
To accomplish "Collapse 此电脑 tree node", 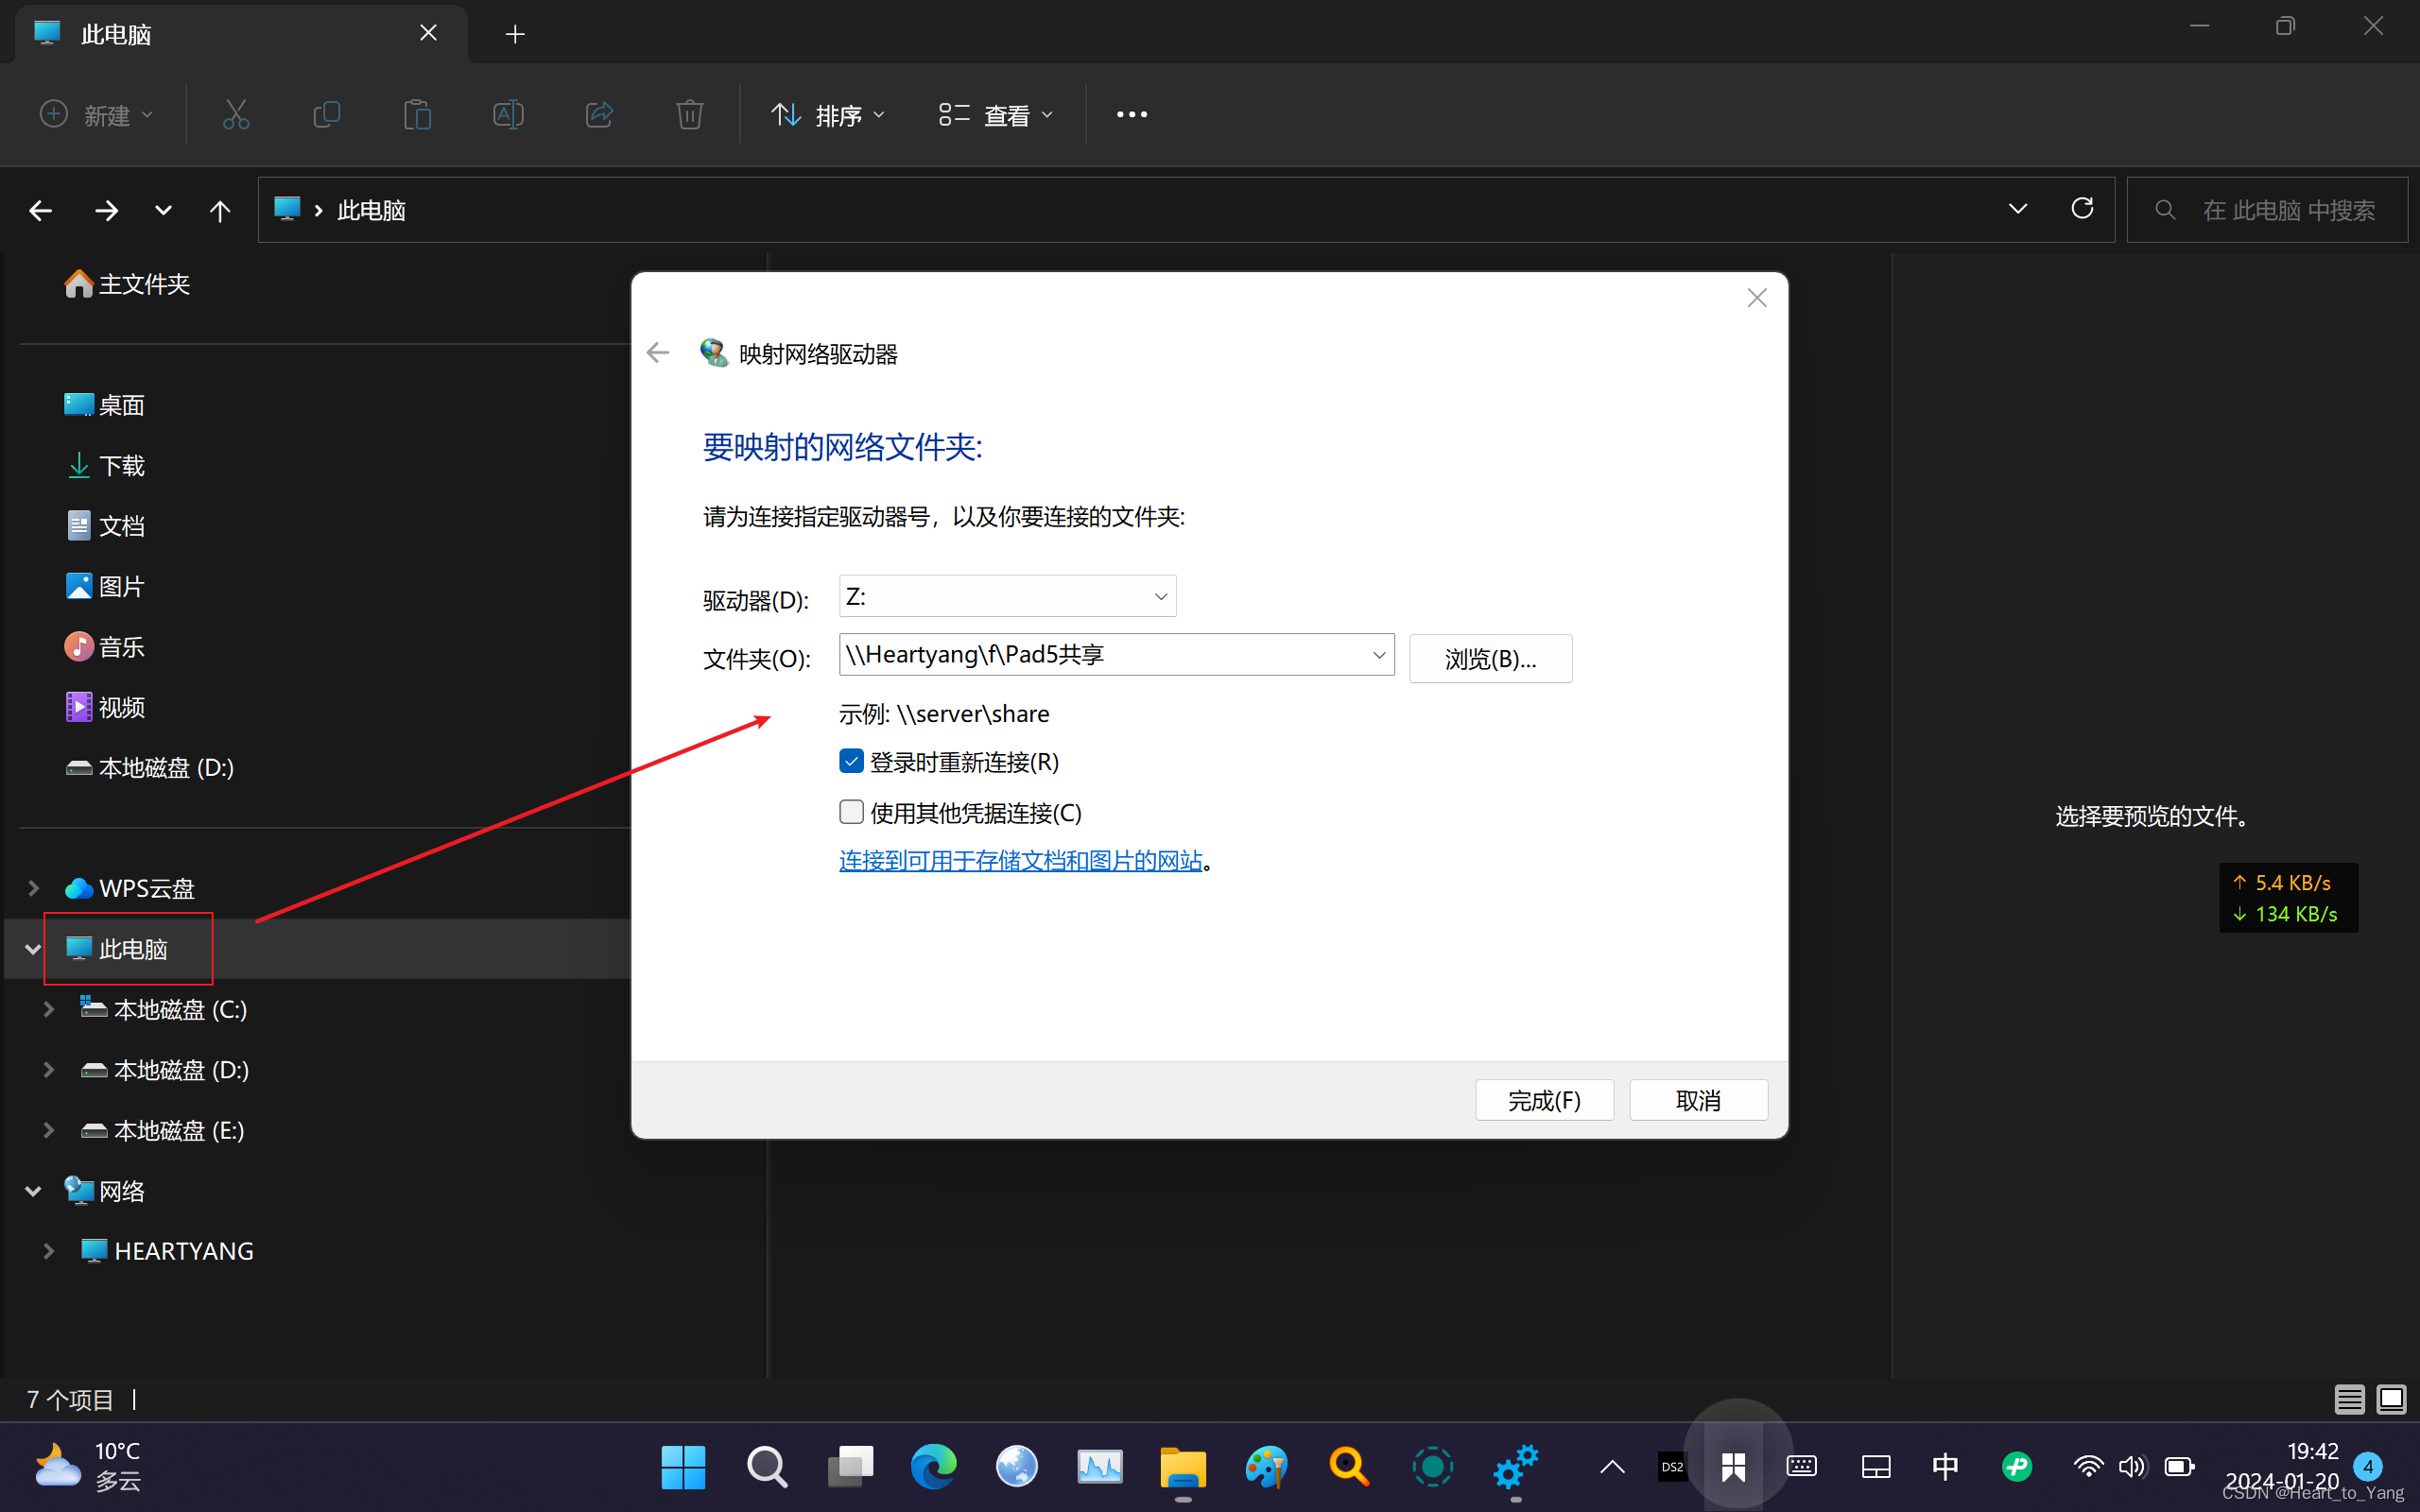I will point(33,949).
